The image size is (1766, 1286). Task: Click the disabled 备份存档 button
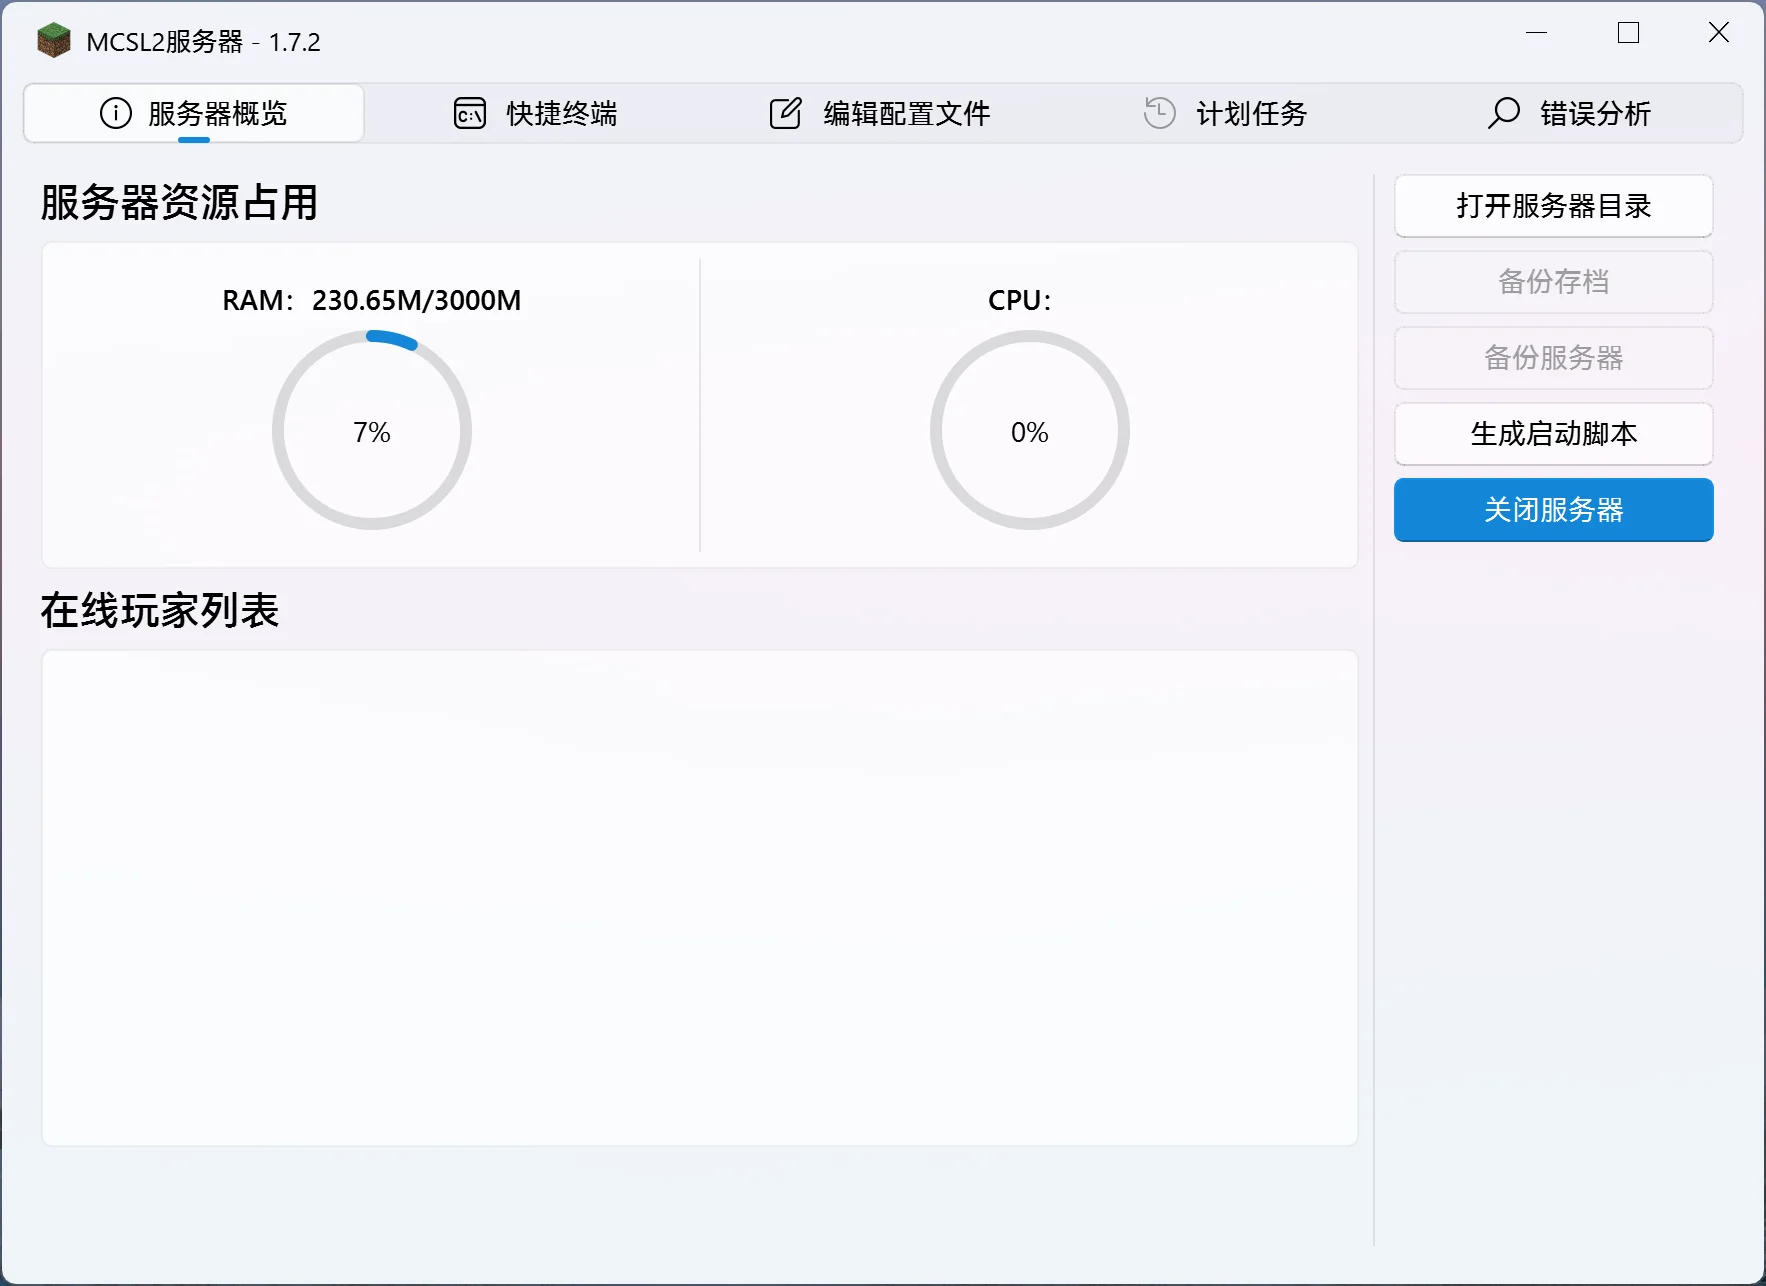[1553, 282]
